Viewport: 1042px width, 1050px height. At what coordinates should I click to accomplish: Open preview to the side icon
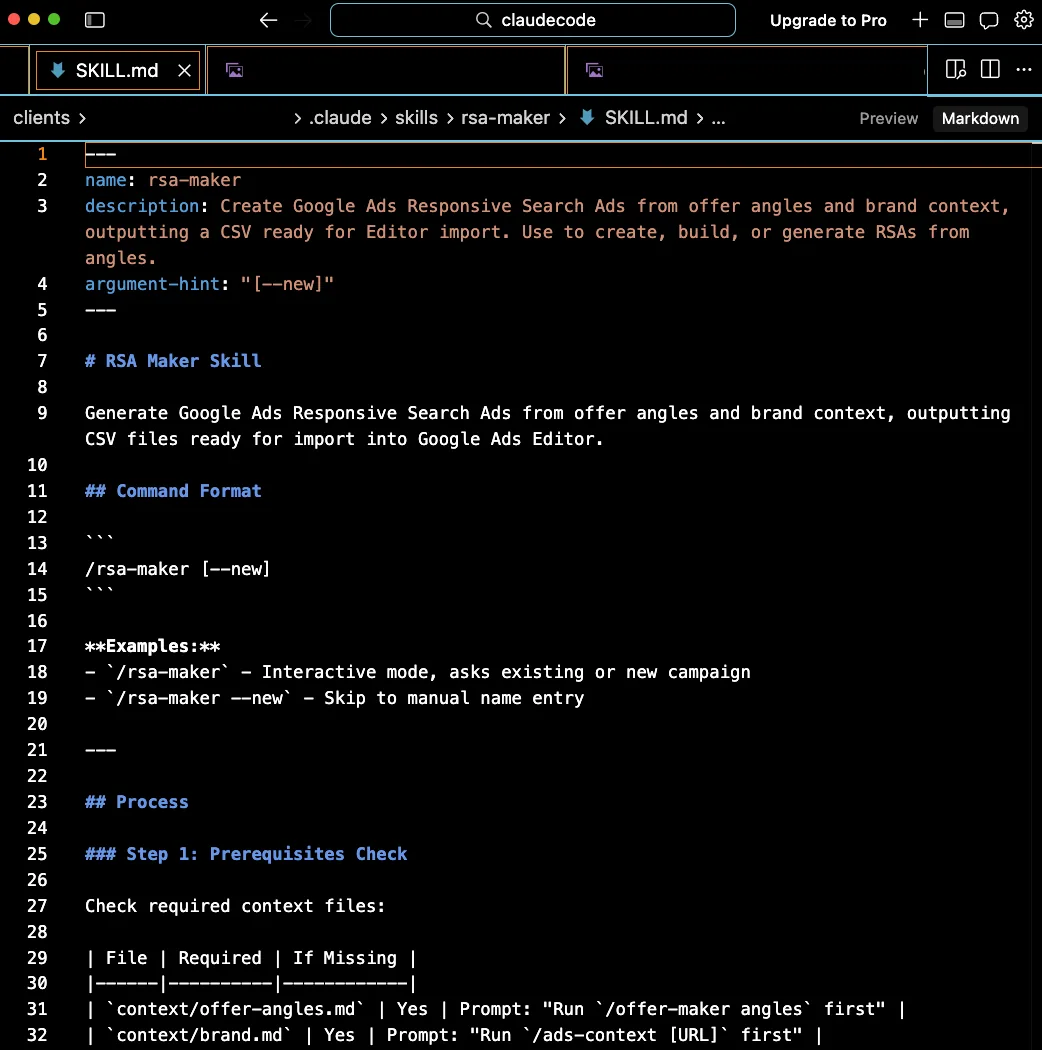pyautogui.click(x=956, y=70)
